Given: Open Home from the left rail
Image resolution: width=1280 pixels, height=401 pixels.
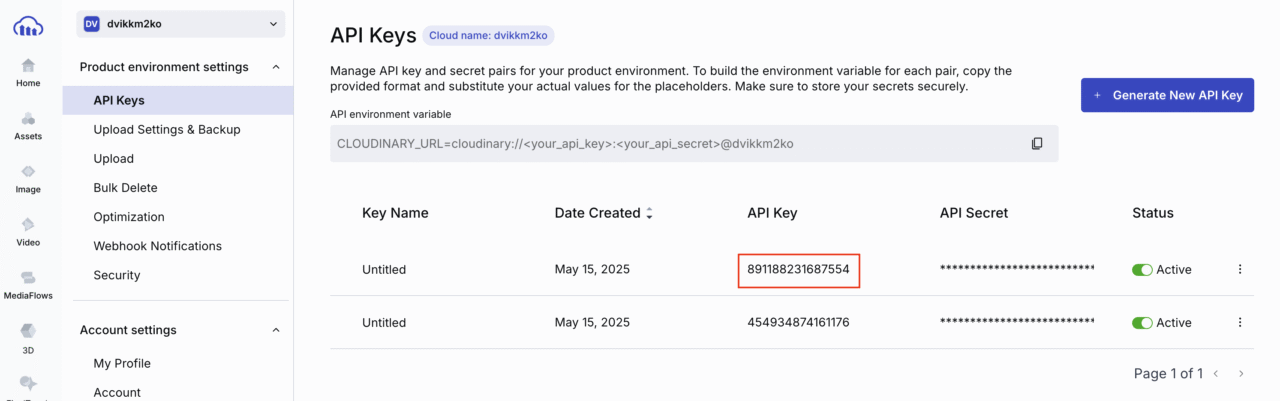Looking at the screenshot, I should [x=28, y=72].
